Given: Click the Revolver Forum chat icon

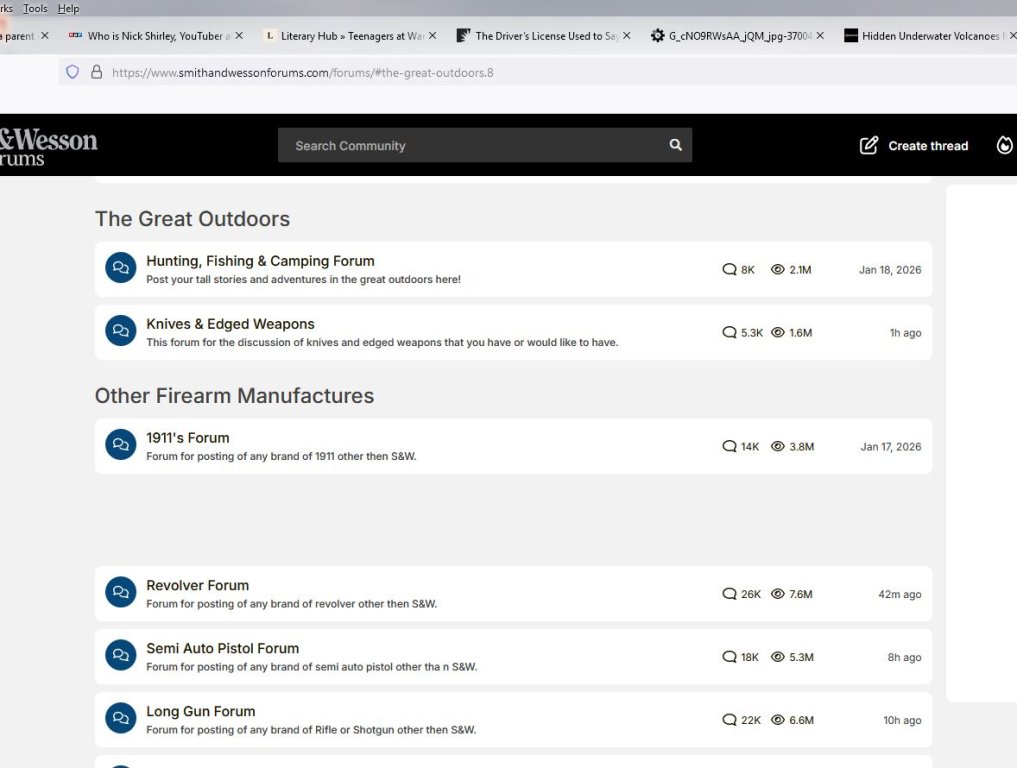Looking at the screenshot, I should 121,593.
